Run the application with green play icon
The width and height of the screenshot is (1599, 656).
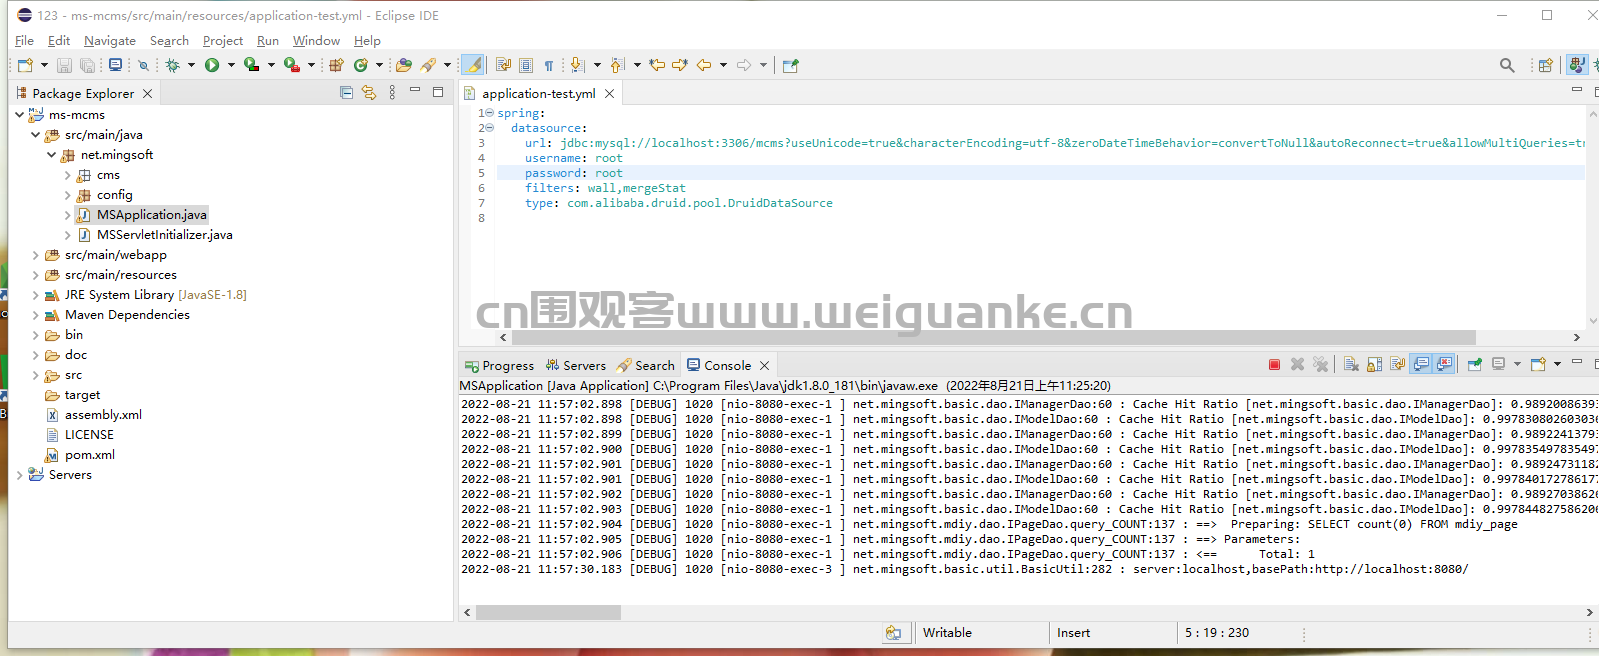212,65
